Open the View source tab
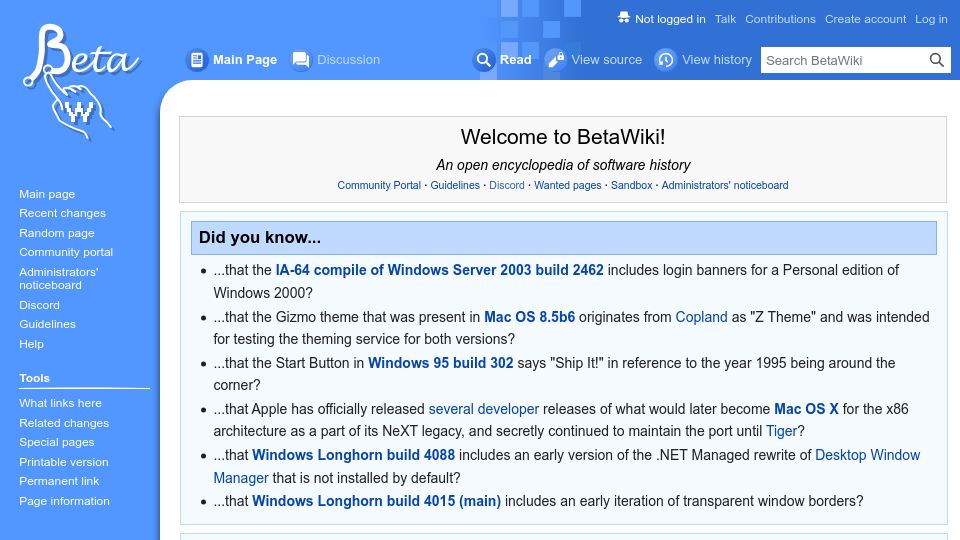 point(607,60)
